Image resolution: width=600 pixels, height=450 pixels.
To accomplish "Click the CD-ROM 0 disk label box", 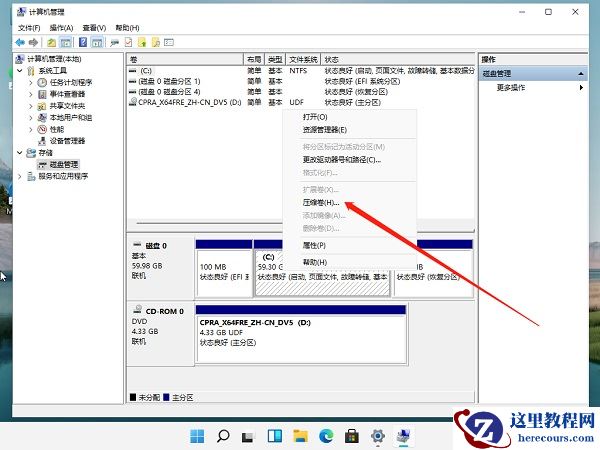I will click(x=160, y=334).
